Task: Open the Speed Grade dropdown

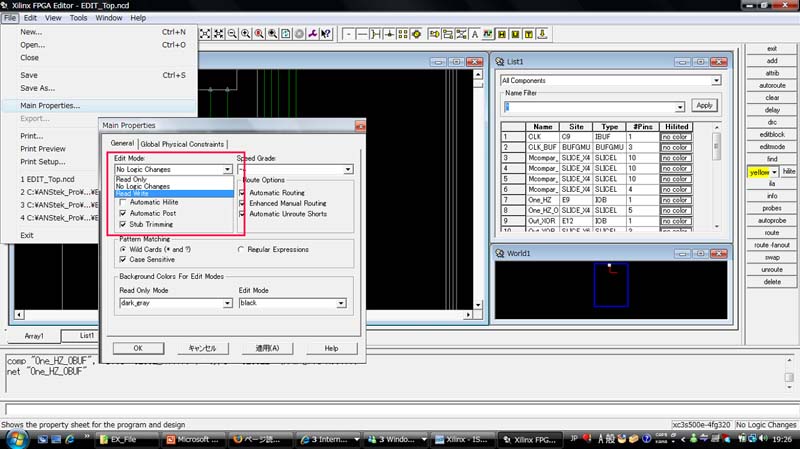Action: click(x=348, y=169)
